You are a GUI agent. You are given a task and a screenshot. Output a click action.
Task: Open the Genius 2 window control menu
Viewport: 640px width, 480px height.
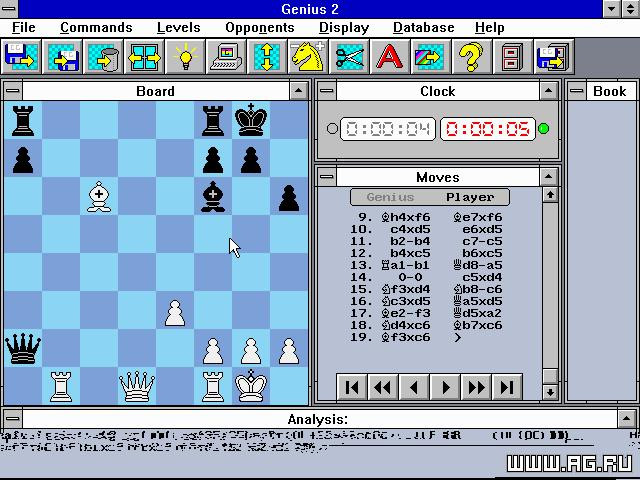click(x=8, y=9)
